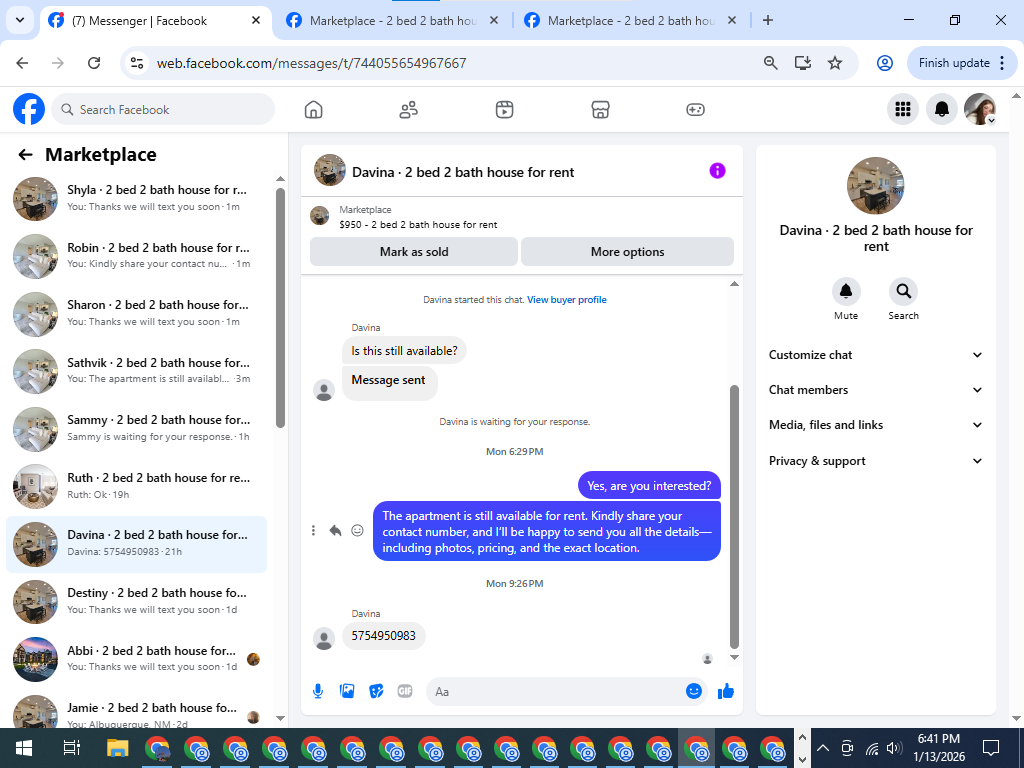Screen dimensions: 1024x768
Task: Open Robin's conversation in the list
Action: tap(136, 256)
